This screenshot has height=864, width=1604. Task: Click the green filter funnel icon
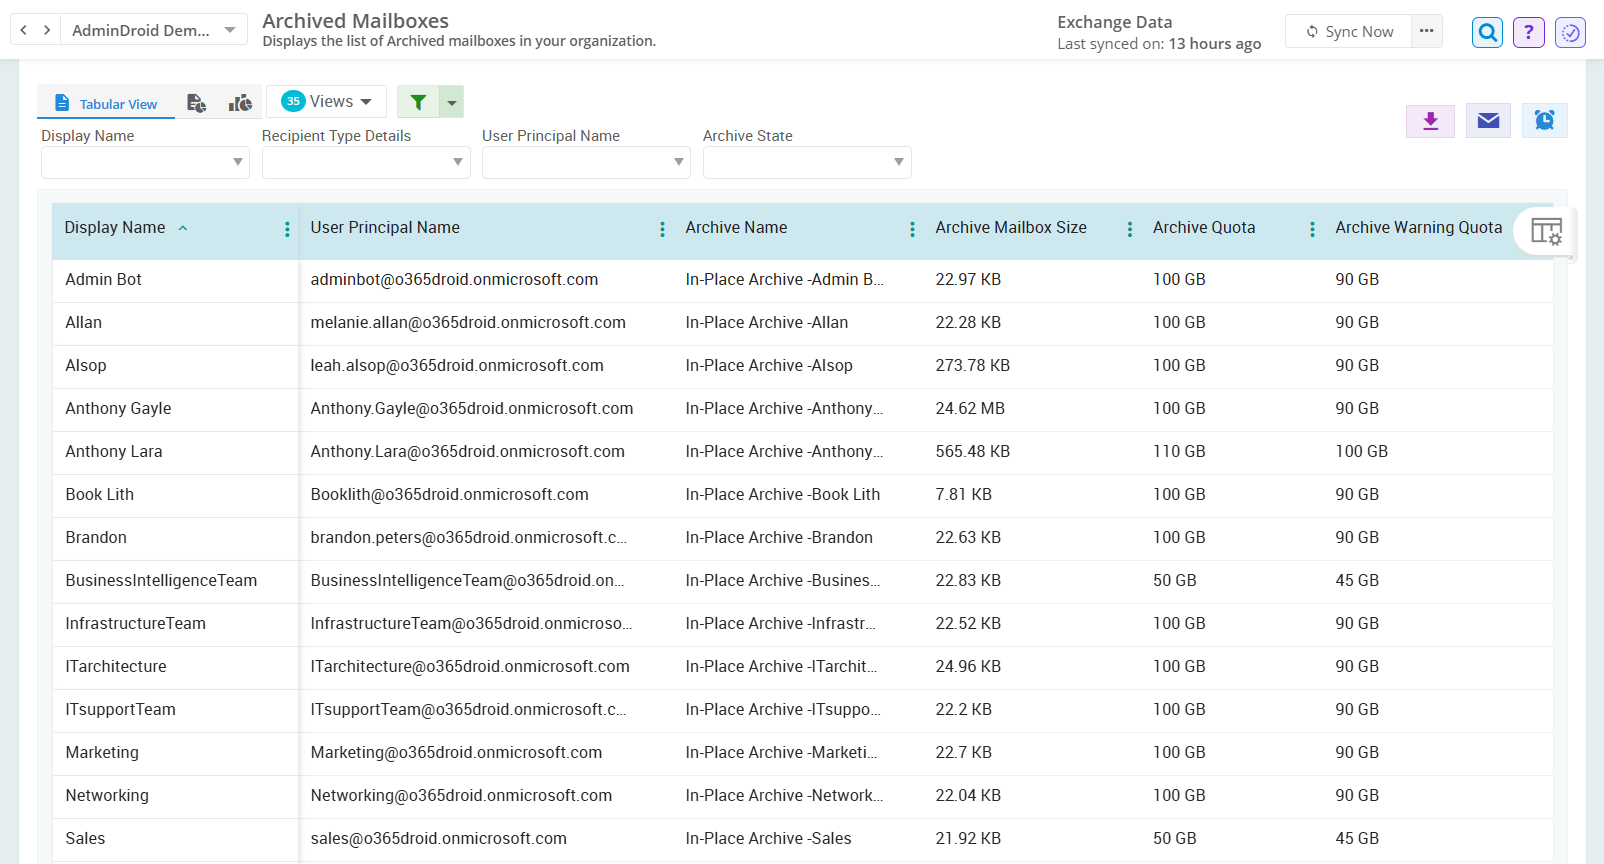(418, 102)
